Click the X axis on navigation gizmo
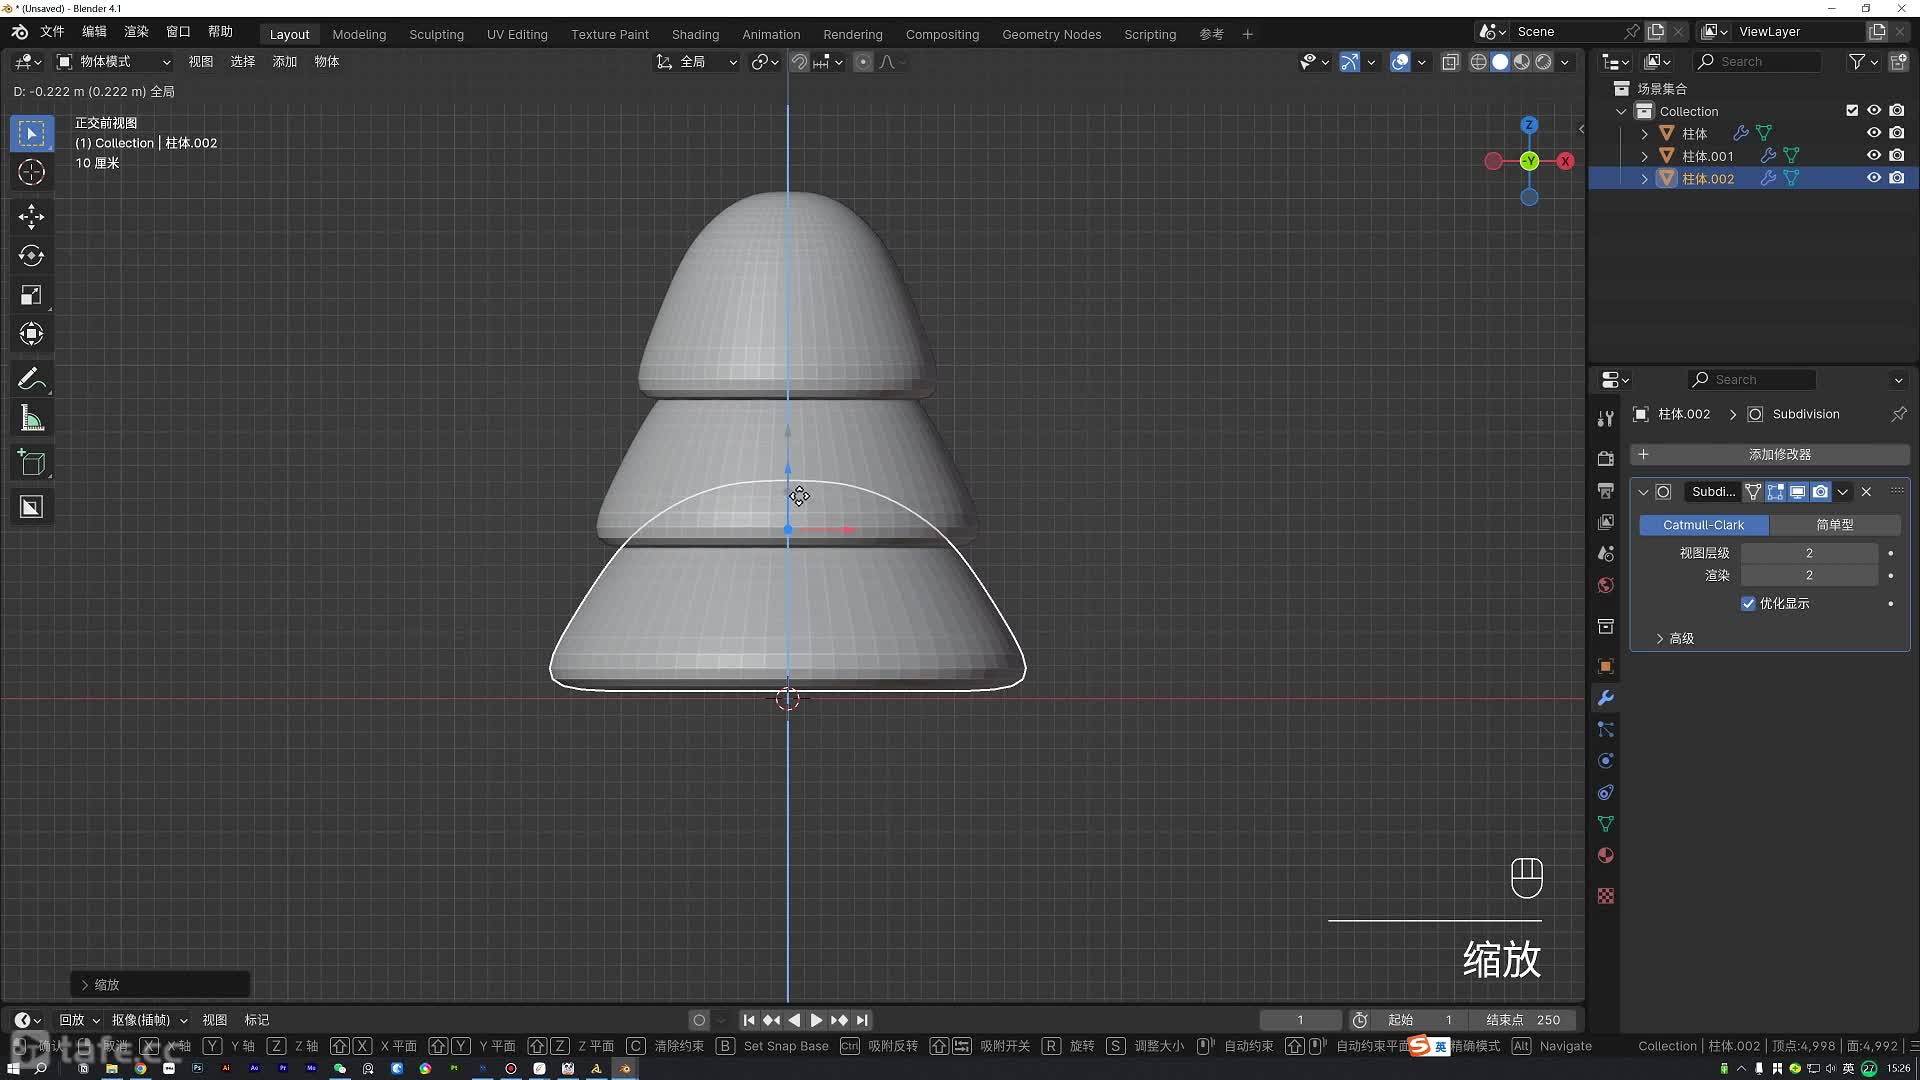 coord(1565,161)
